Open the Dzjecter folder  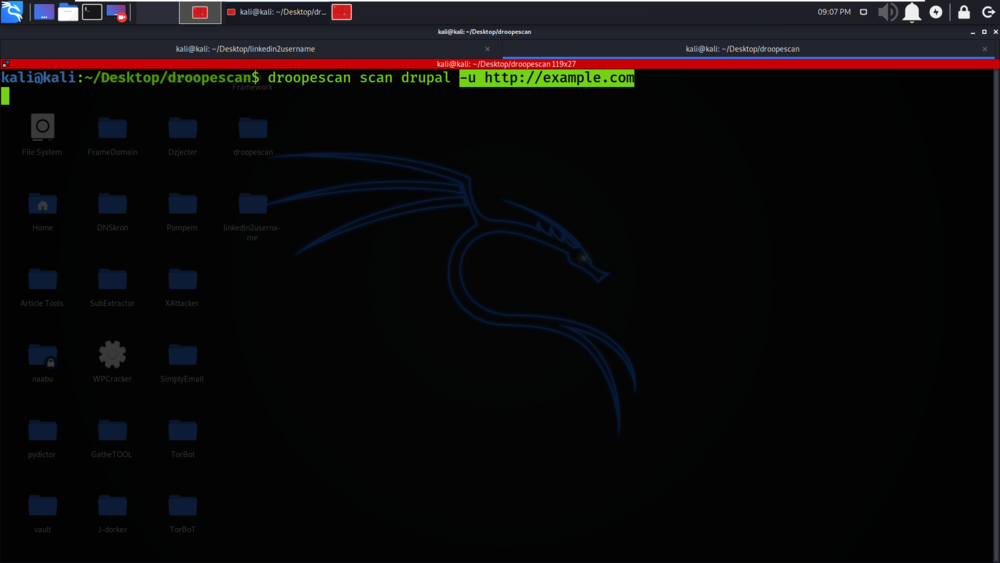click(182, 135)
